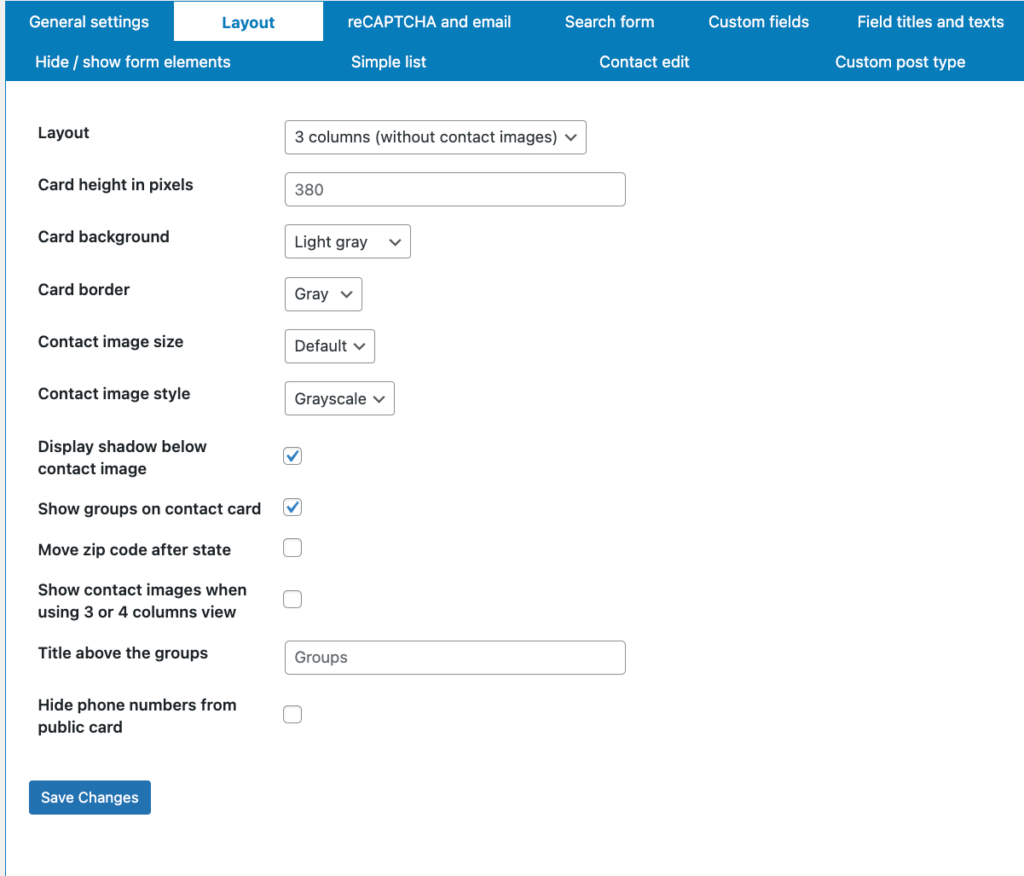This screenshot has width=1024, height=876.
Task: Click the 'Contact image size' label text
Action: coord(110,342)
